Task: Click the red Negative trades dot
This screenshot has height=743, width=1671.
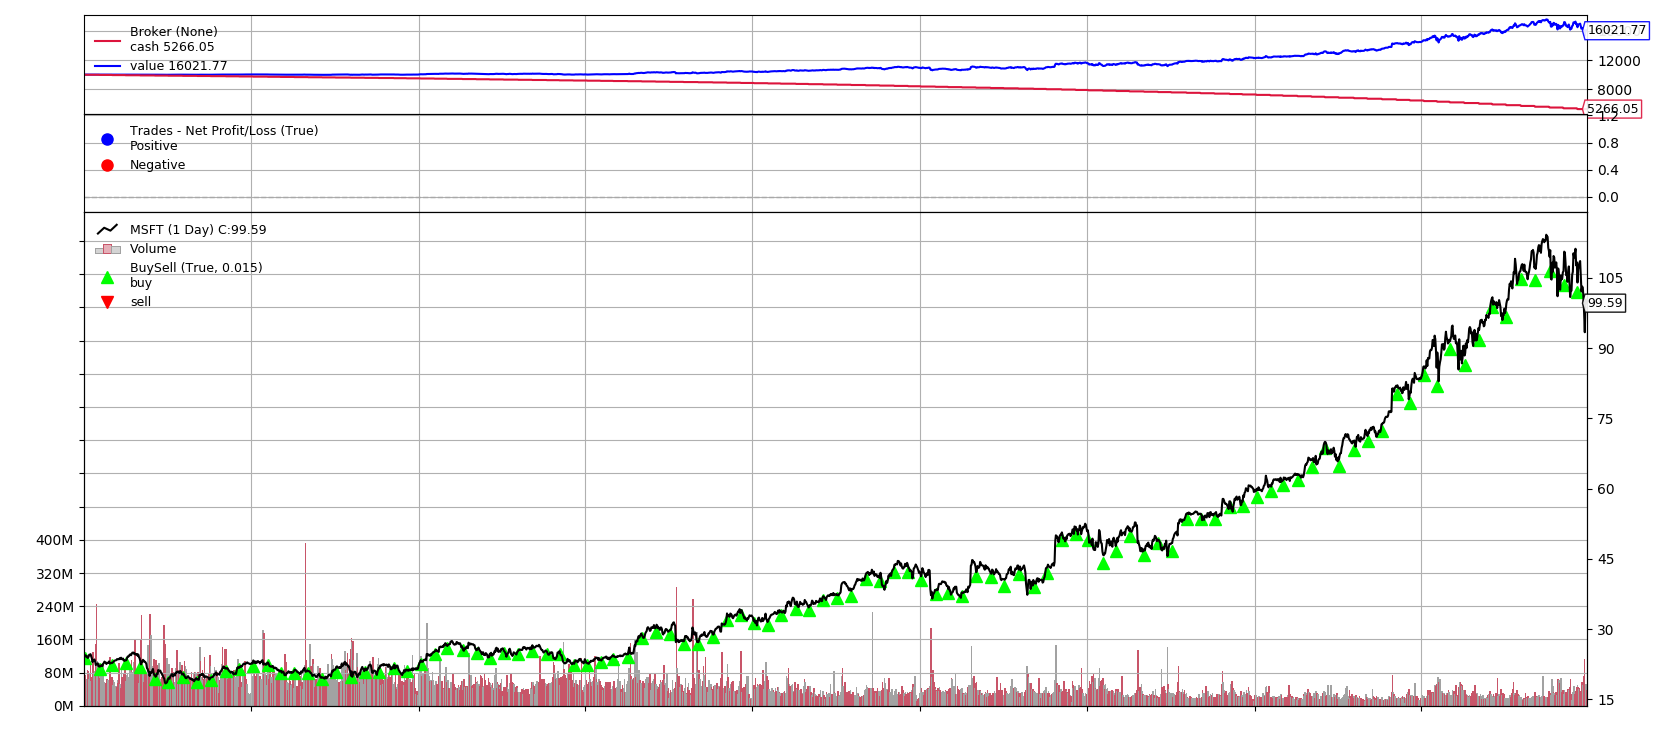Action: click(x=107, y=165)
